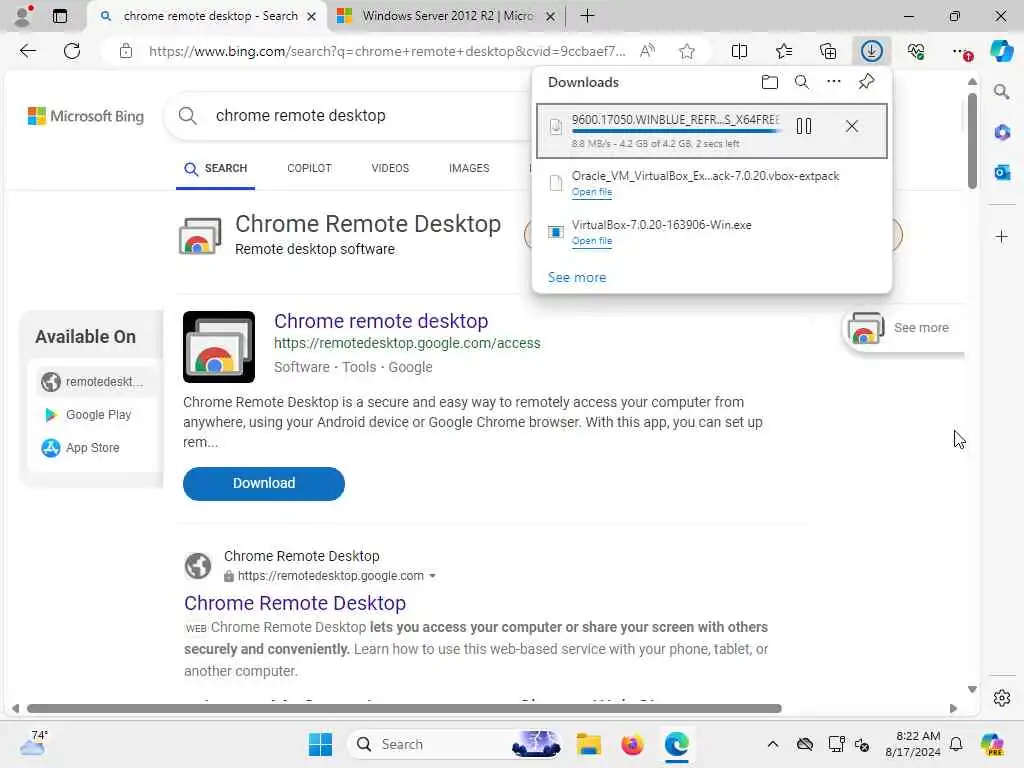1024x768 pixels.
Task: Switch to chrome remote desktop Search tab
Action: click(x=209, y=16)
